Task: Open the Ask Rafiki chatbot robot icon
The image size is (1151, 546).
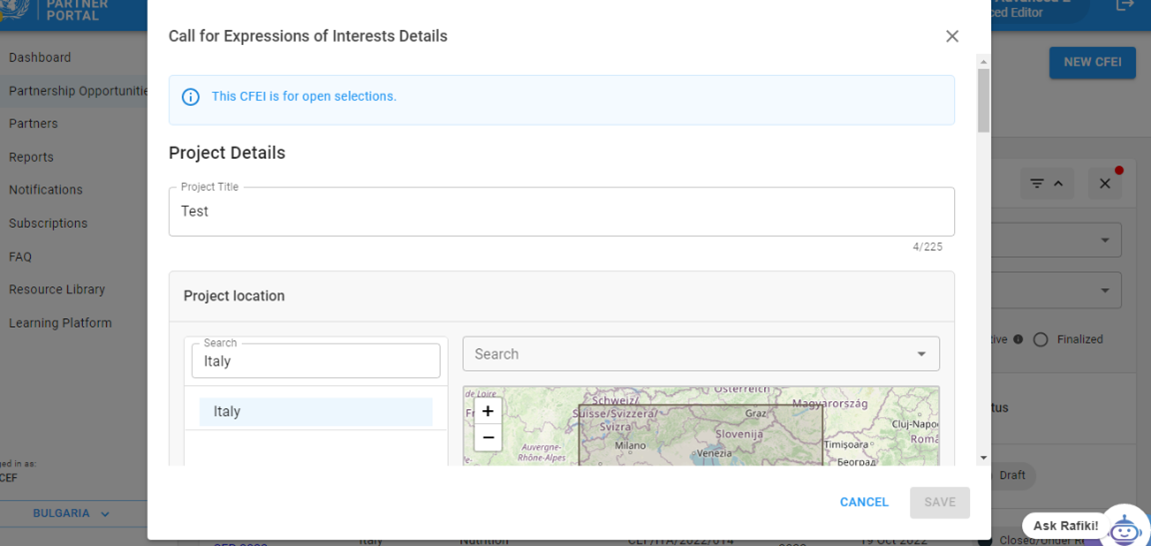Action: [1125, 526]
